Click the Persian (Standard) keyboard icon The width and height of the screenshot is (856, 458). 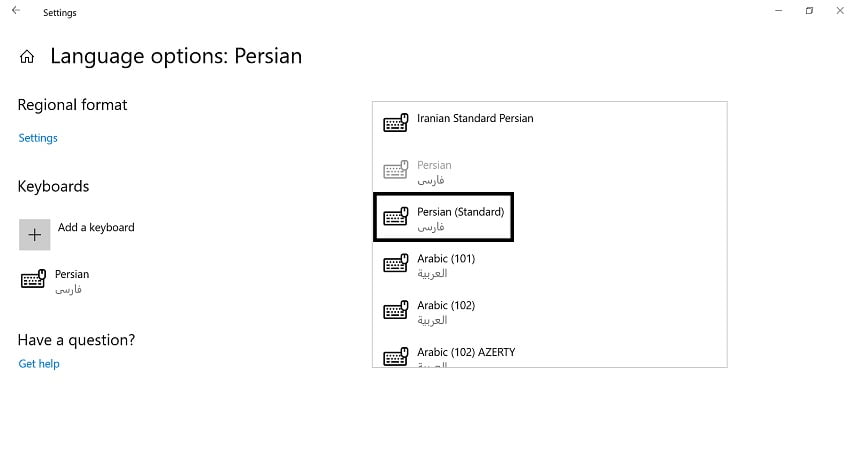(x=396, y=217)
